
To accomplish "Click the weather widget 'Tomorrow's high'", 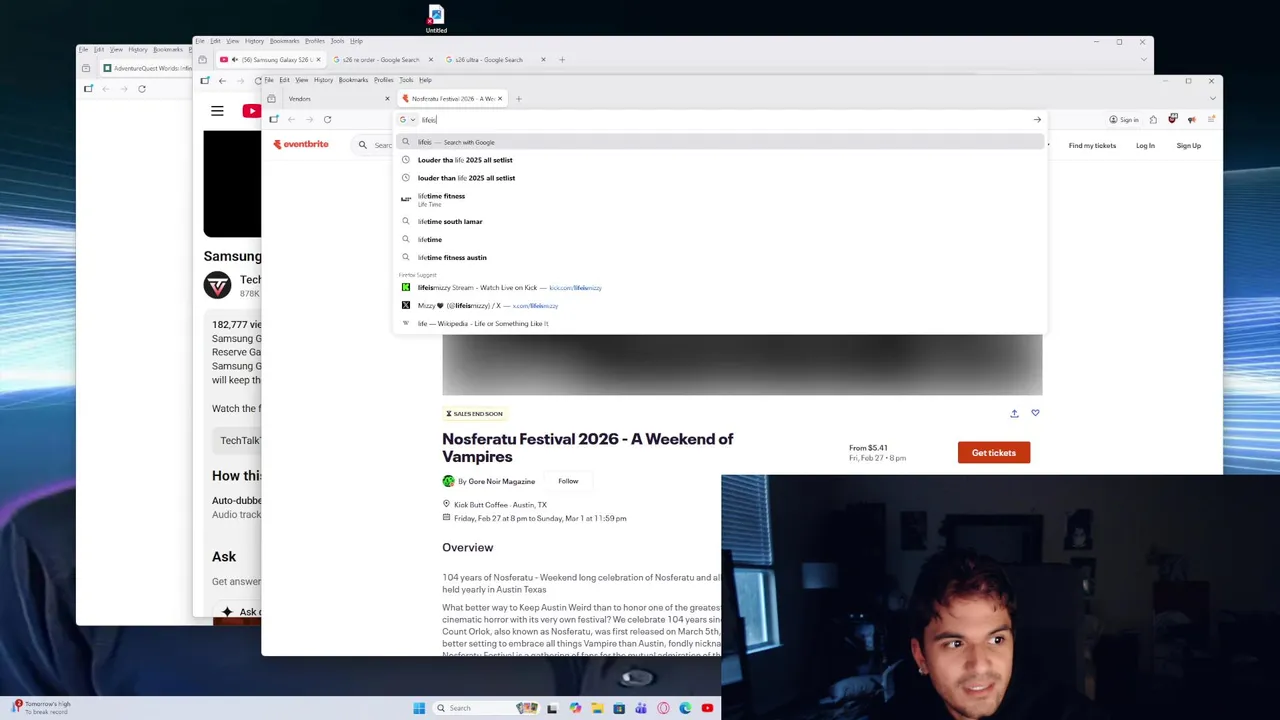I will tap(41, 707).
